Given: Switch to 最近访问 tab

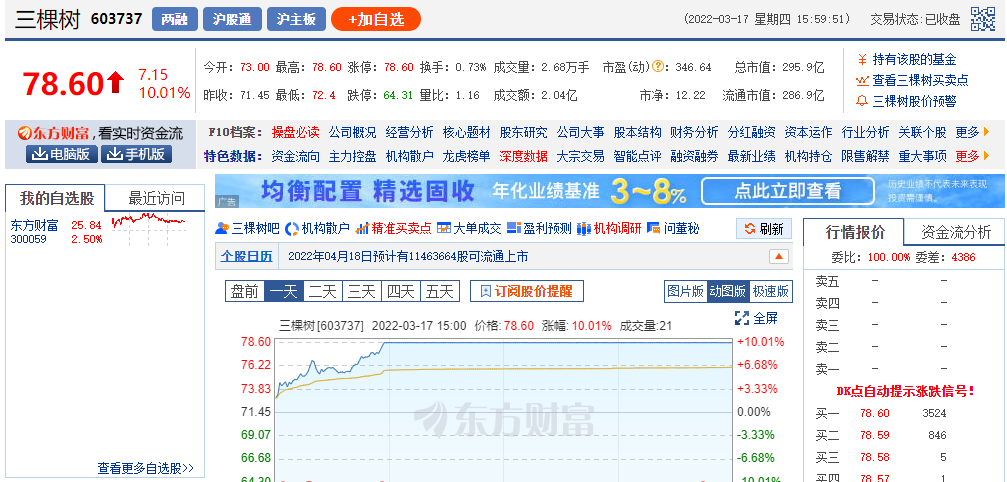Looking at the screenshot, I should (x=157, y=198).
